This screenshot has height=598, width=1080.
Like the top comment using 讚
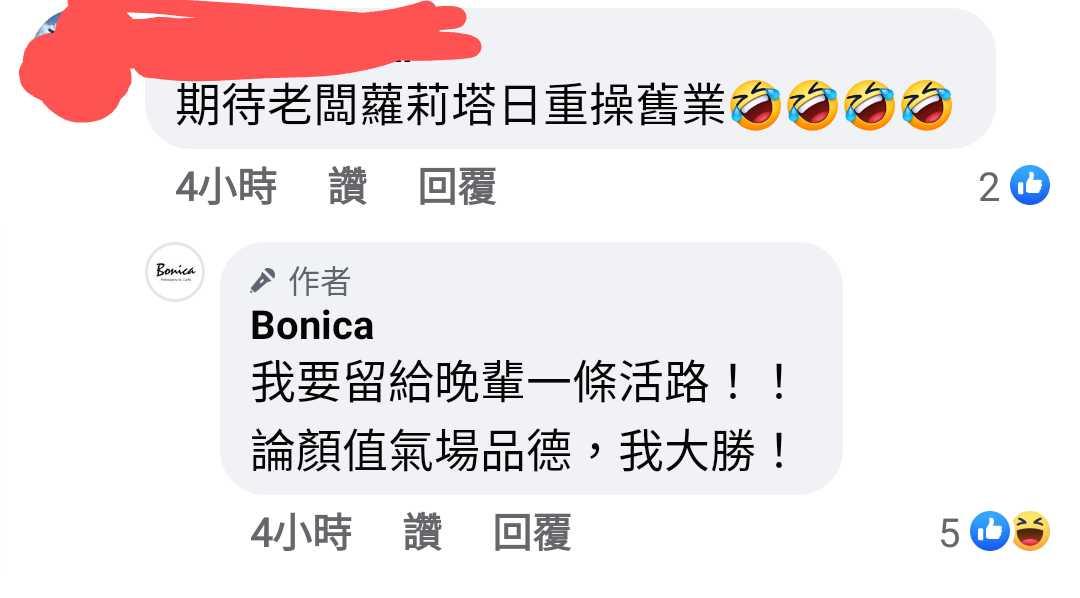[347, 187]
